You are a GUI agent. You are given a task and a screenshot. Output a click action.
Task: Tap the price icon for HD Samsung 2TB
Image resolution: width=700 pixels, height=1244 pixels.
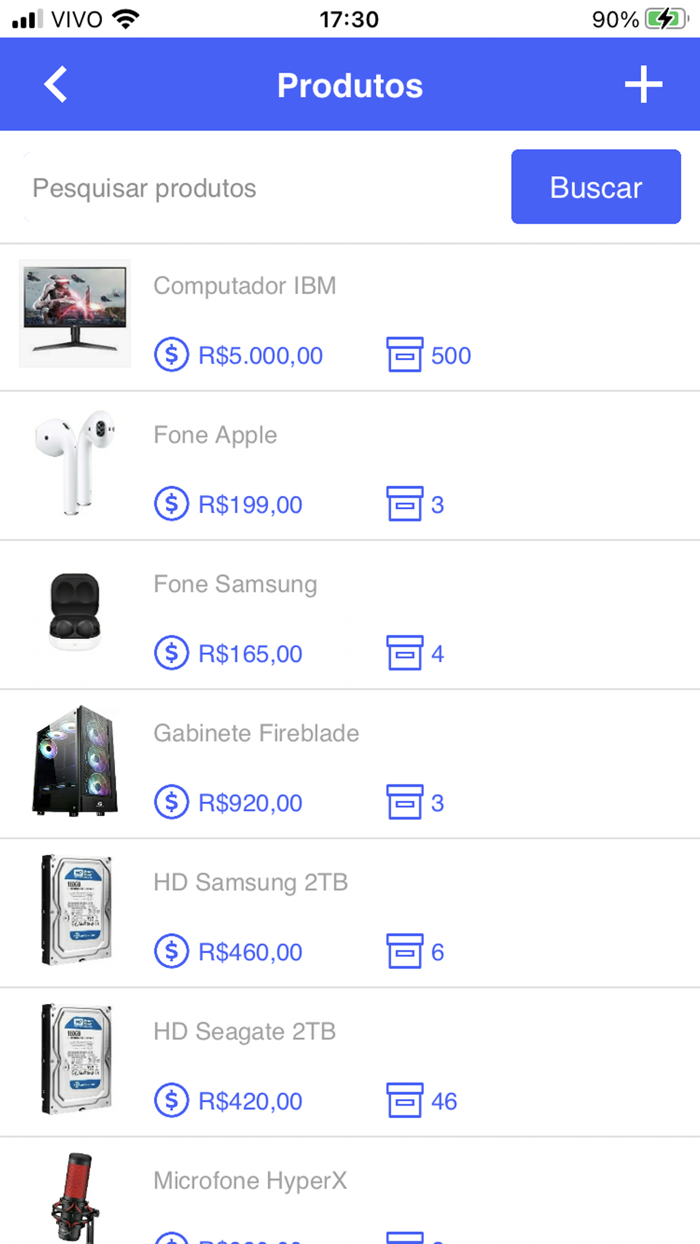point(171,951)
